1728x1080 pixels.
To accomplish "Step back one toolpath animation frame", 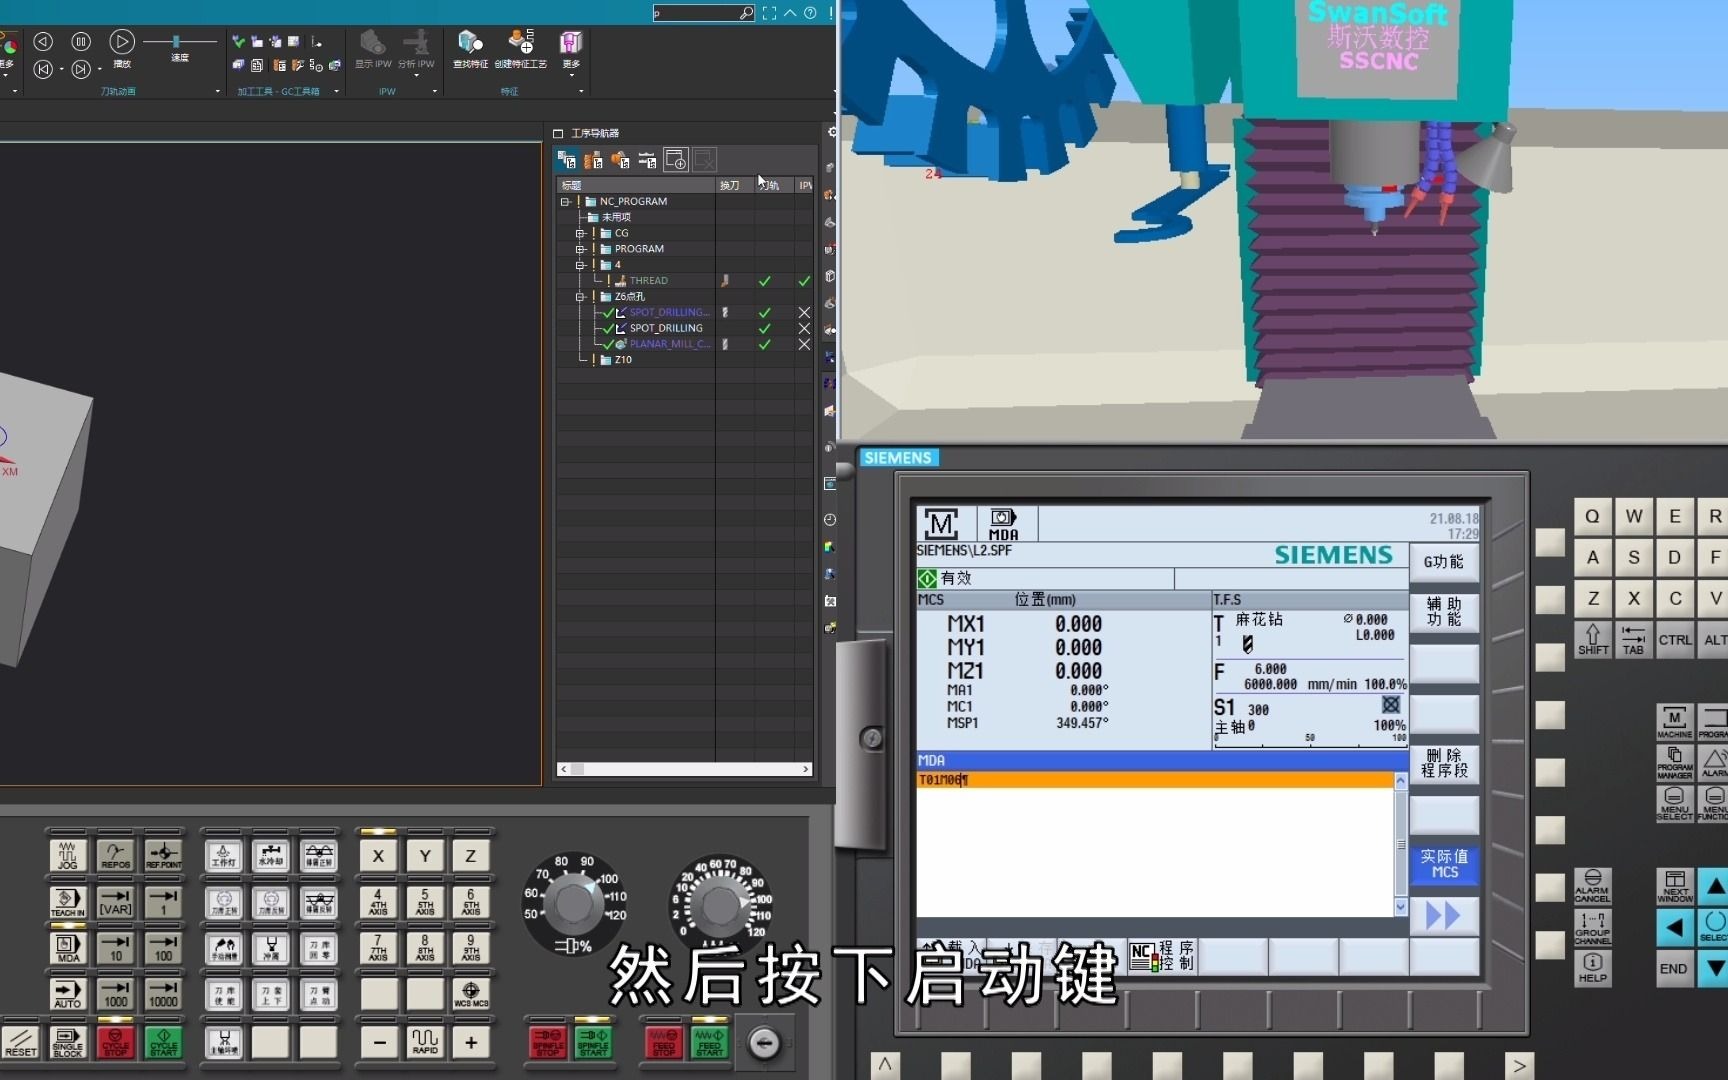I will pyautogui.click(x=43, y=42).
